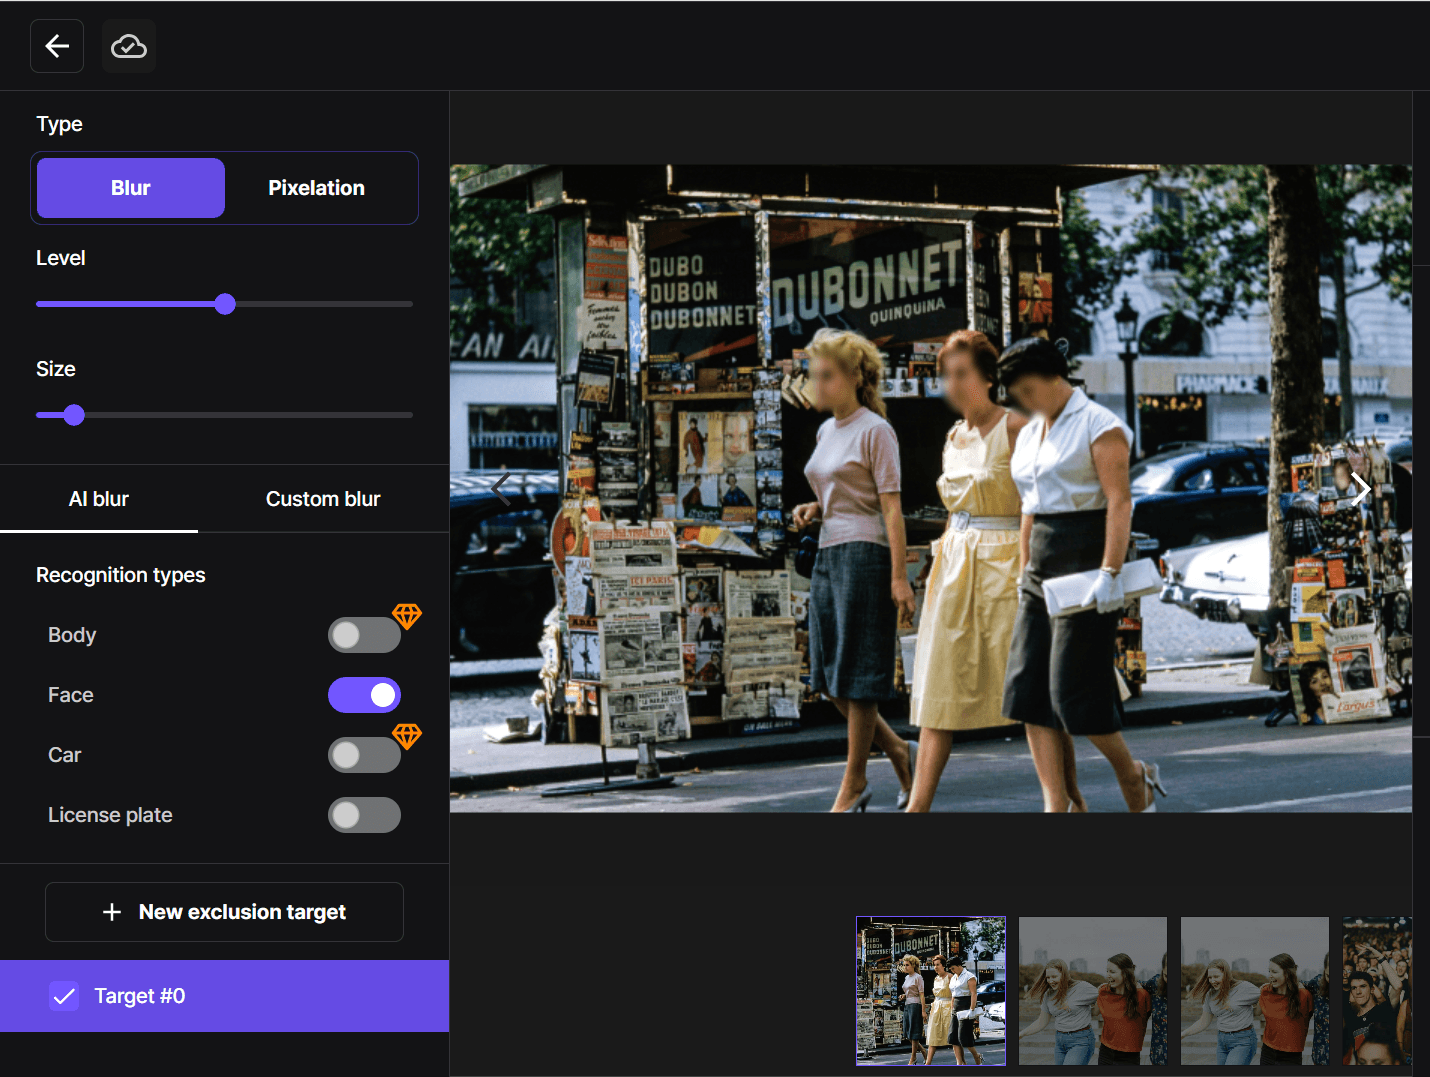This screenshot has height=1077, width=1430.
Task: Click the plus icon for new exclusion target
Action: [x=112, y=912]
